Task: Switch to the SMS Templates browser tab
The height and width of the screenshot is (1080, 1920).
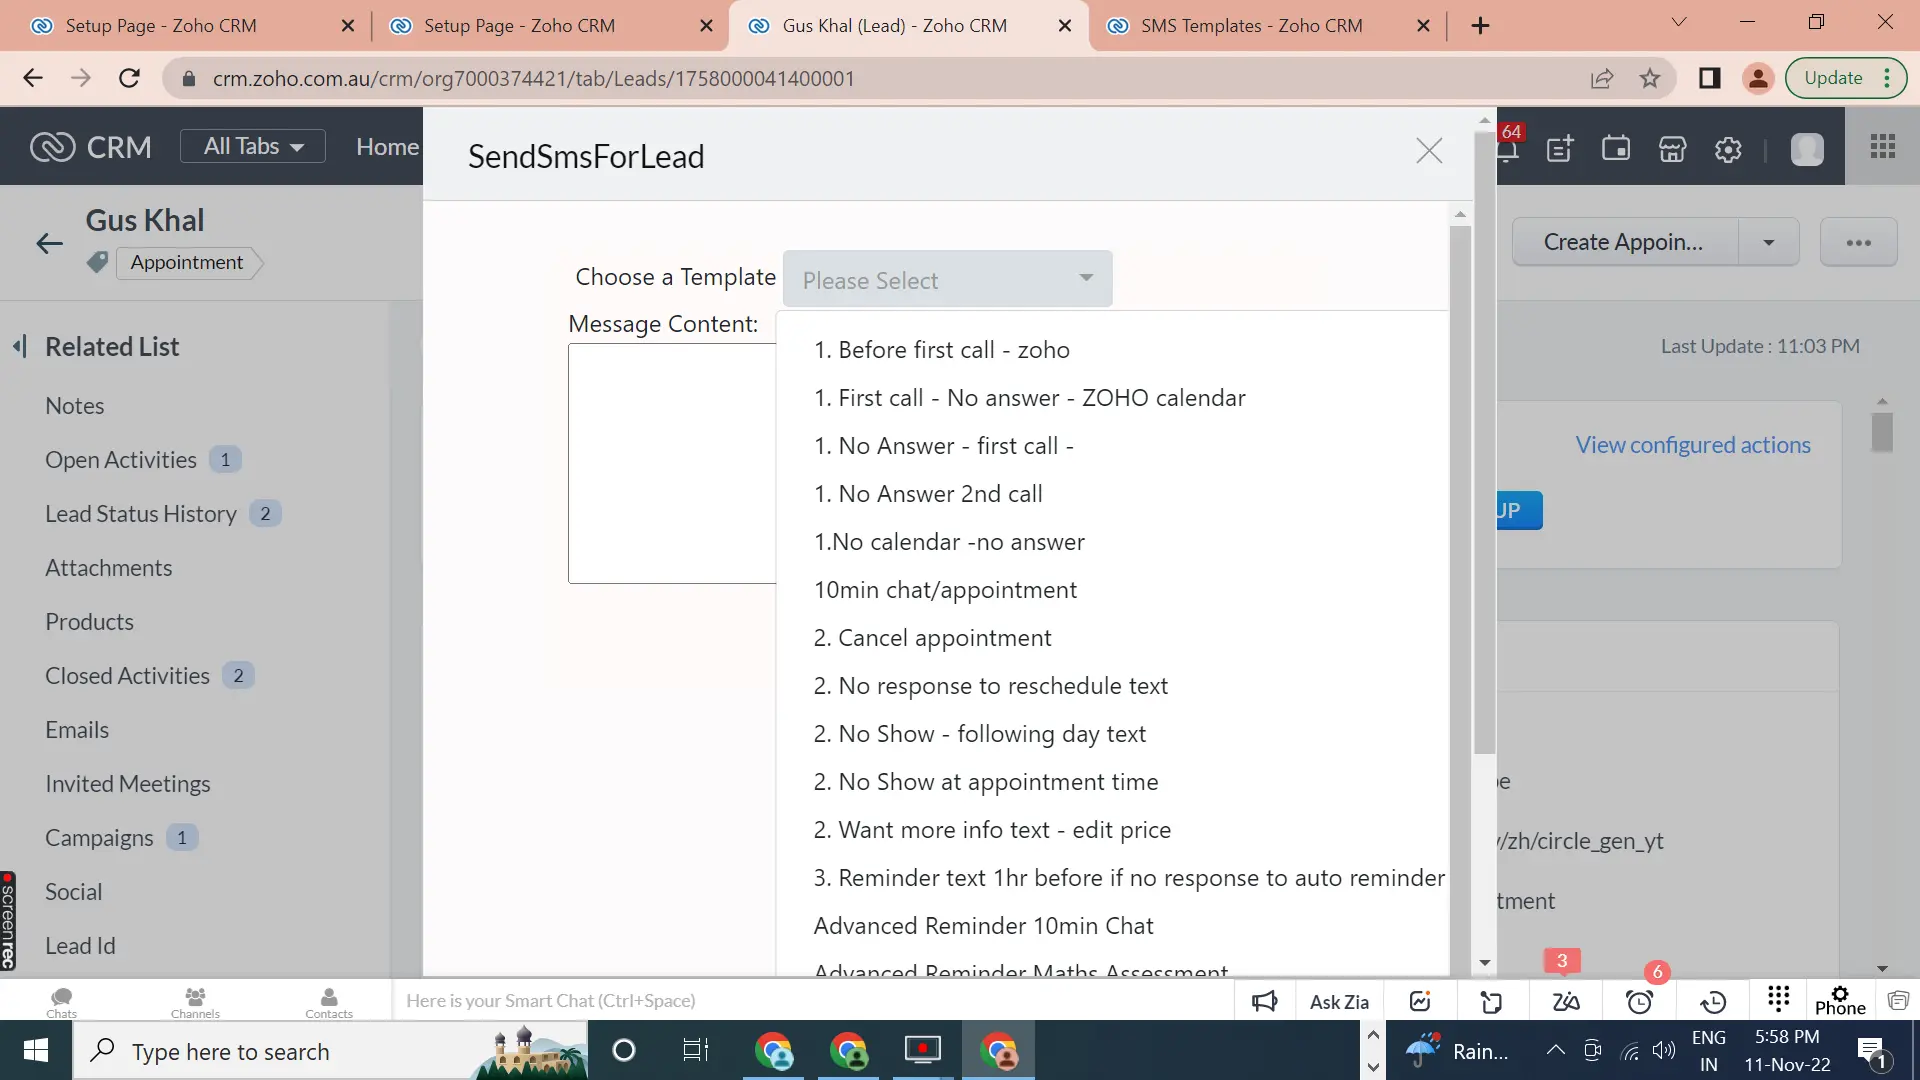Action: (x=1250, y=25)
